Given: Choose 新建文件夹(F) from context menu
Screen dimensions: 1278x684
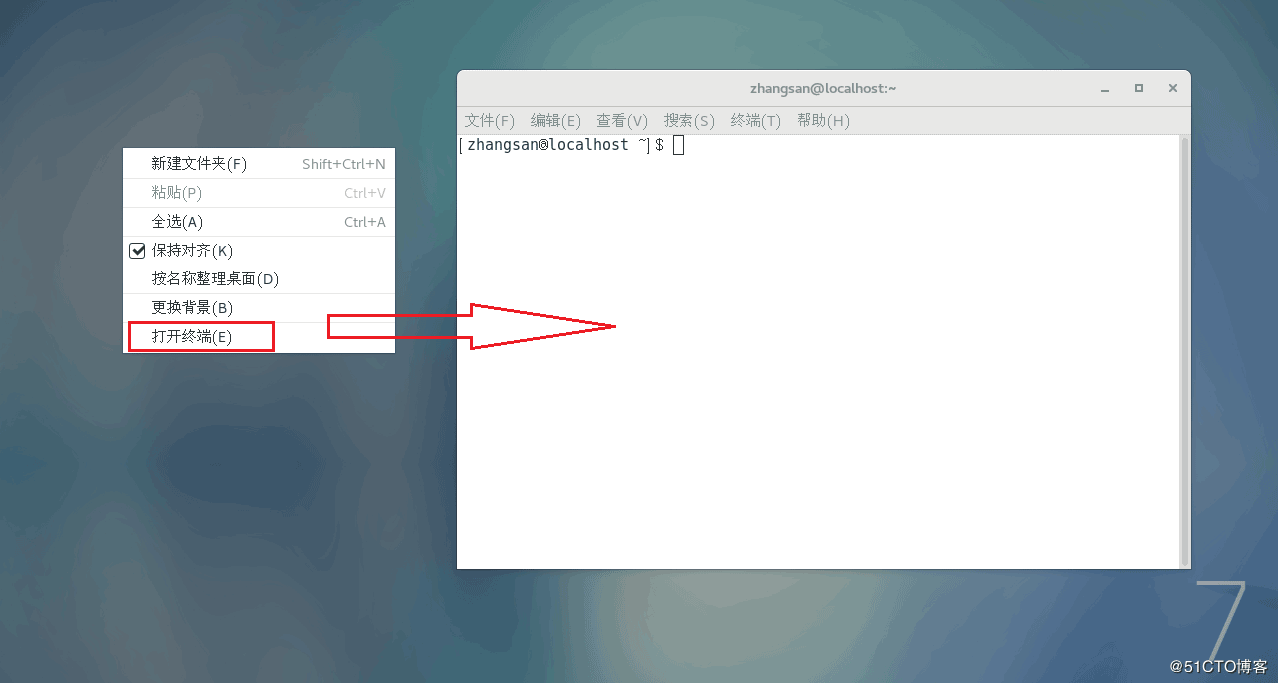Looking at the screenshot, I should (x=259, y=164).
